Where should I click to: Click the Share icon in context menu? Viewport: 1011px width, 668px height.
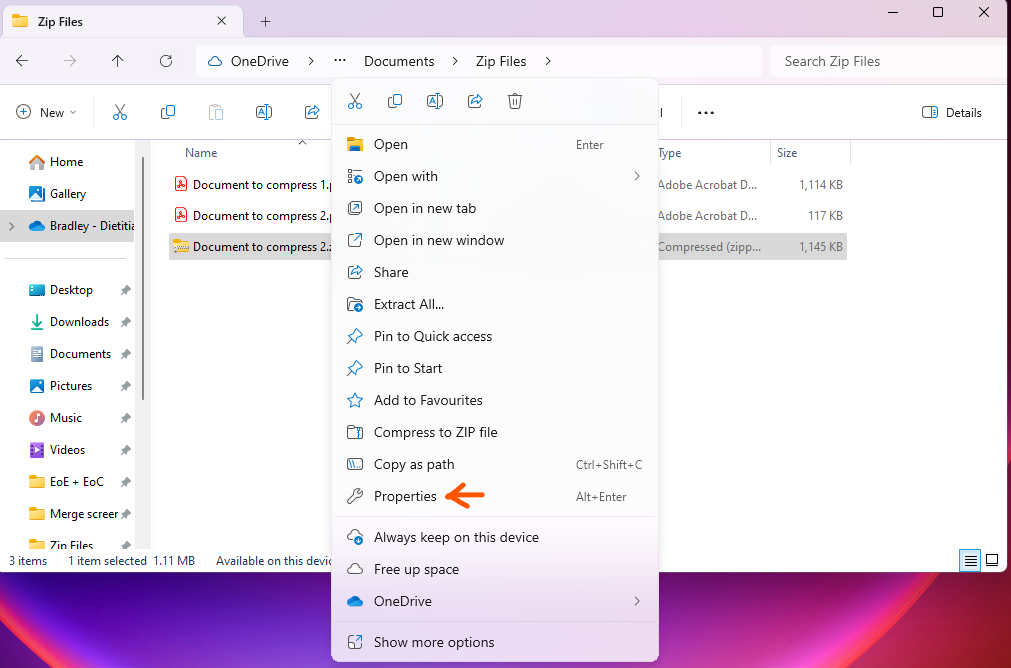pyautogui.click(x=475, y=101)
